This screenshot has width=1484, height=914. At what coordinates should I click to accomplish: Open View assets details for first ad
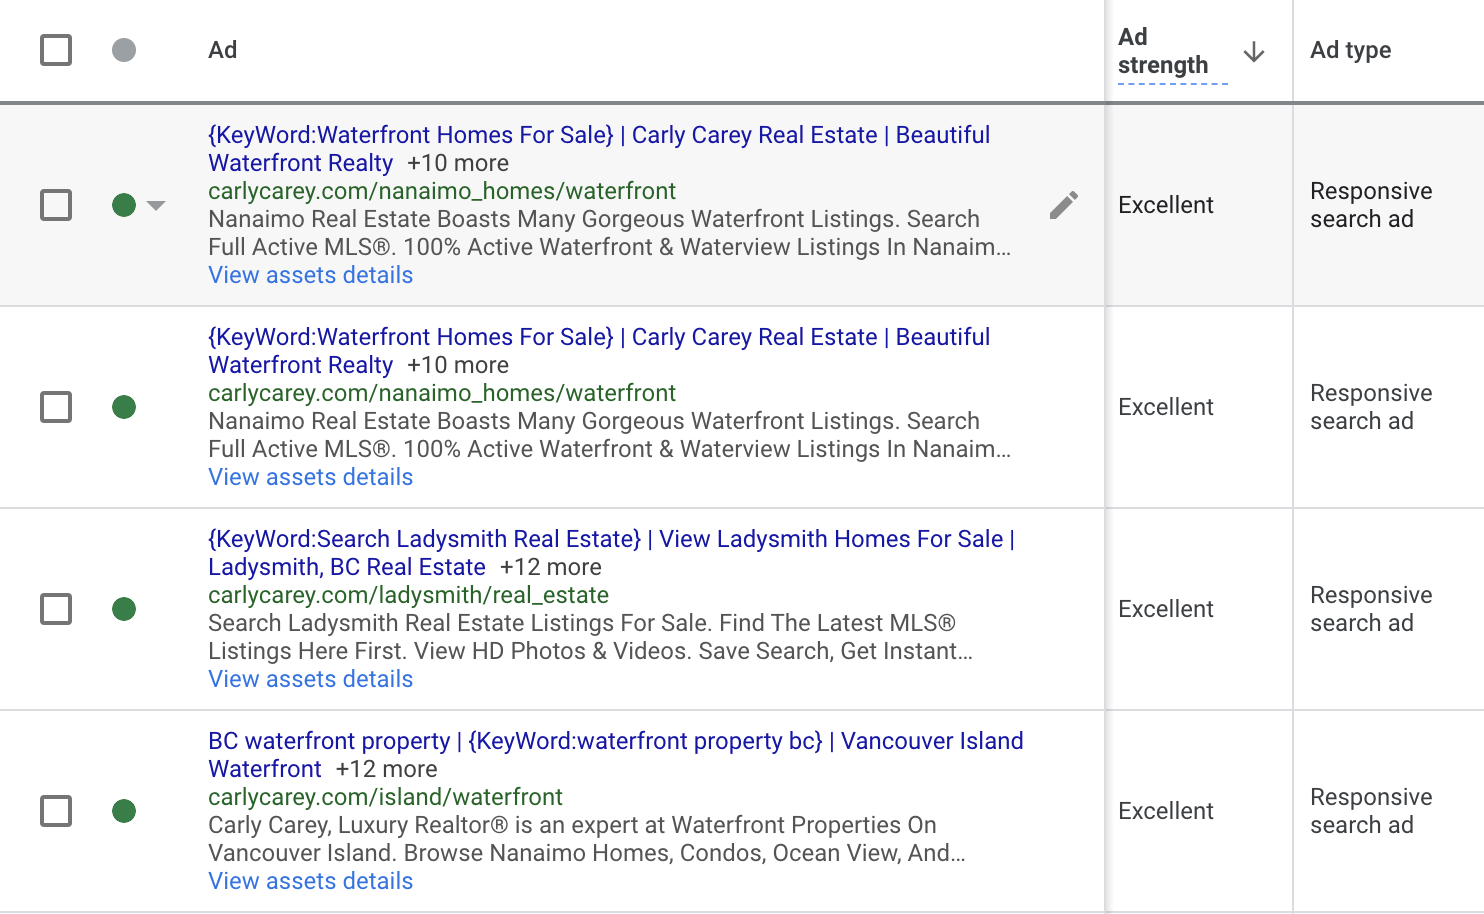tap(311, 275)
